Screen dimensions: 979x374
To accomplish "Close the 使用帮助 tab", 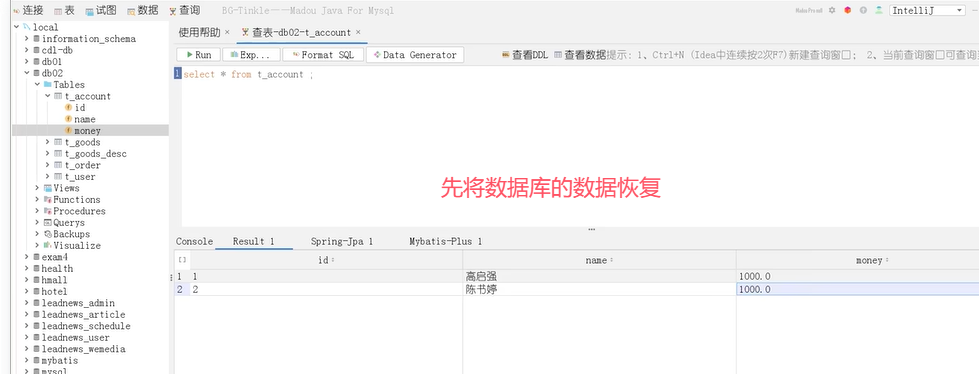I will (227, 32).
